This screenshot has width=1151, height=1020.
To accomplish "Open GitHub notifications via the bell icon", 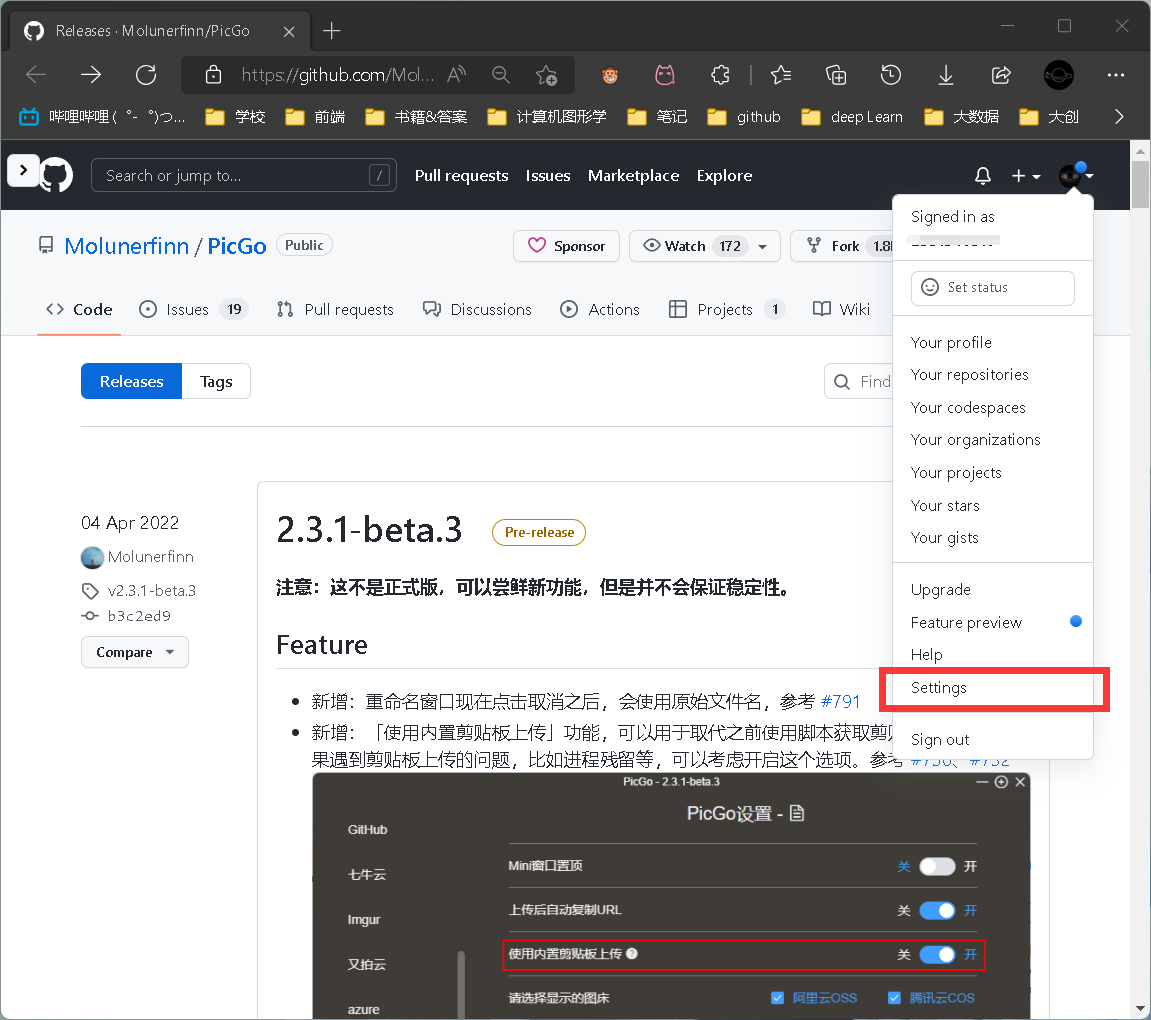I will coord(983,175).
